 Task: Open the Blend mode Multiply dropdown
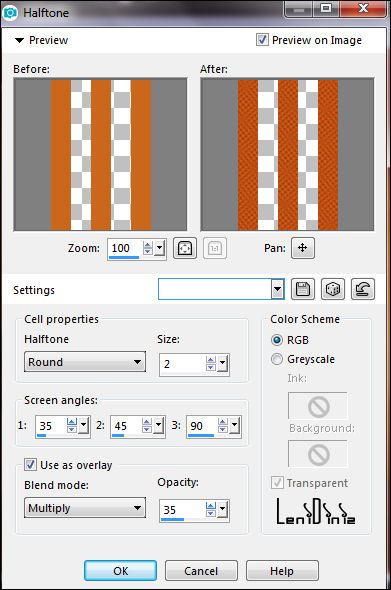tap(85, 508)
